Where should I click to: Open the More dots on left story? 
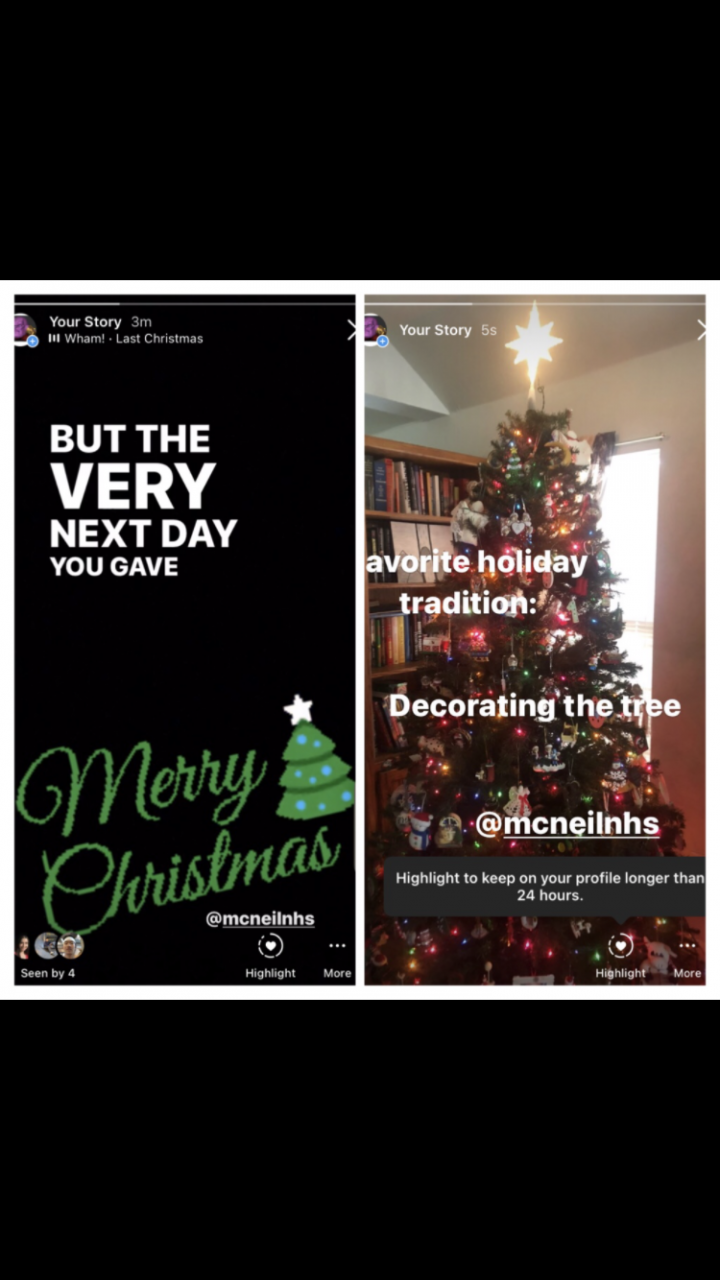point(337,946)
